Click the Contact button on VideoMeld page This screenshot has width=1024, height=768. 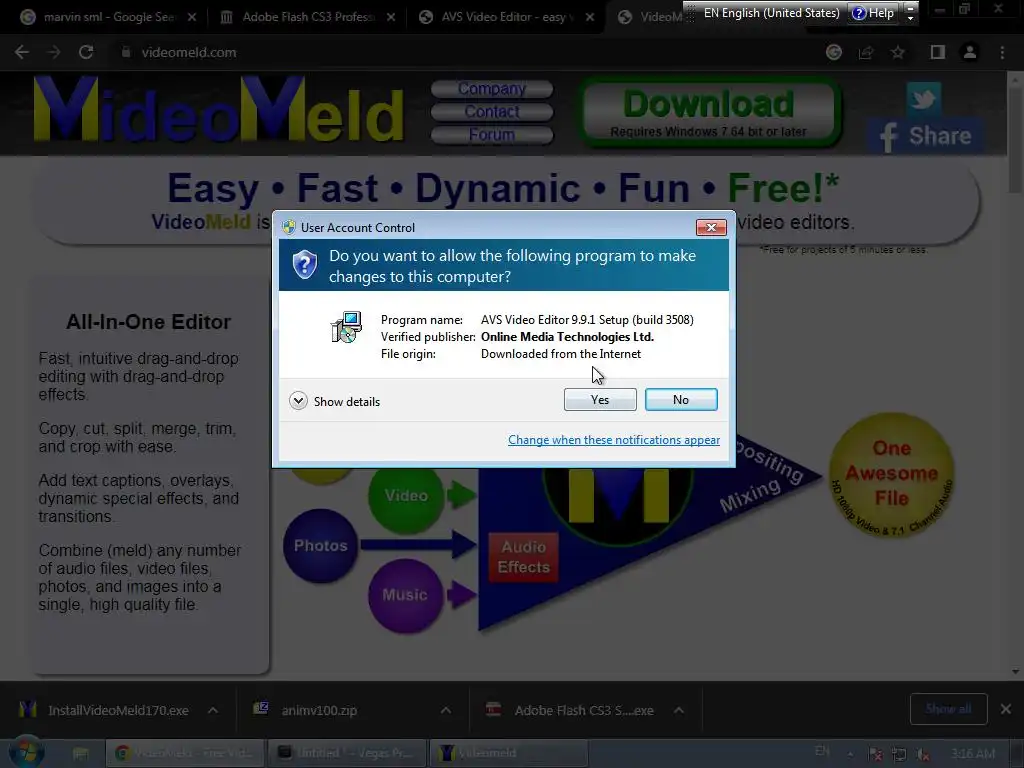(x=492, y=112)
